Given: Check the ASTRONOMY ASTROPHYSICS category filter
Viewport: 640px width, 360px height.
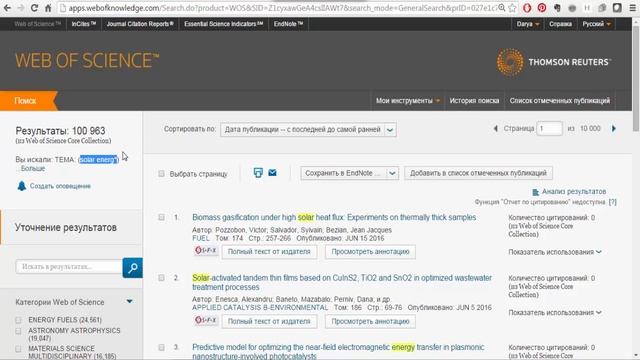Looking at the screenshot, I should click(18, 331).
